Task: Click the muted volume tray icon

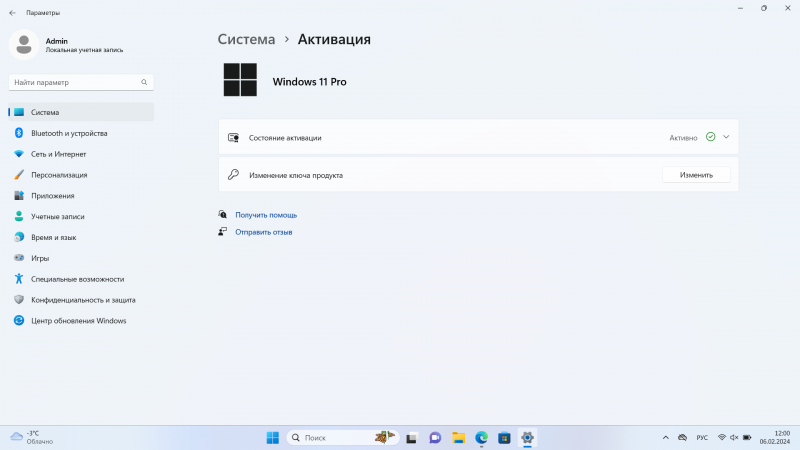Action: pyautogui.click(x=734, y=438)
